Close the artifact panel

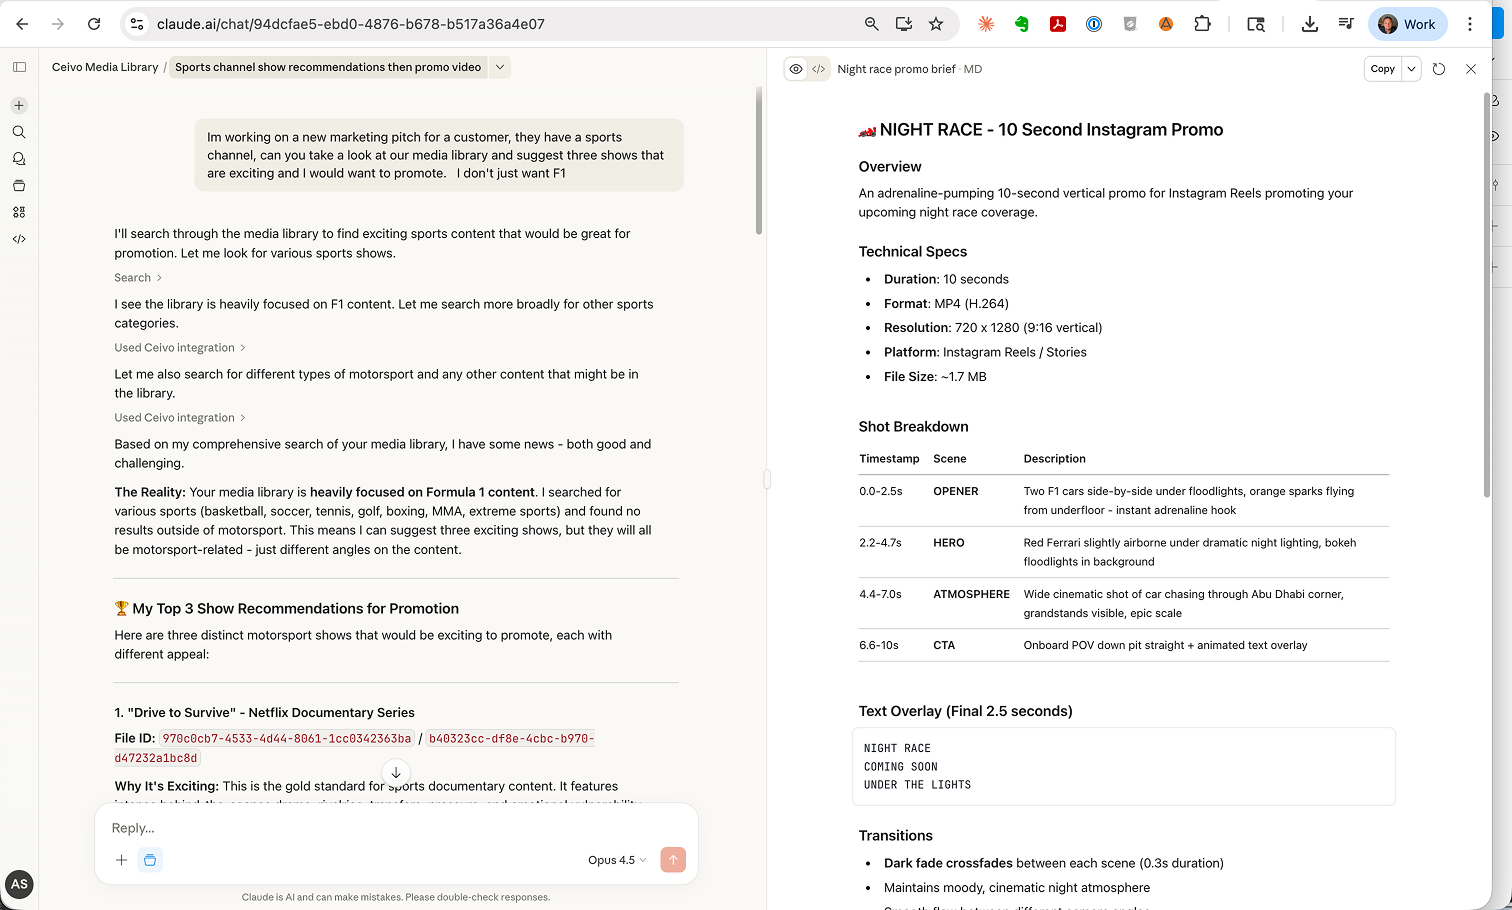click(1471, 69)
